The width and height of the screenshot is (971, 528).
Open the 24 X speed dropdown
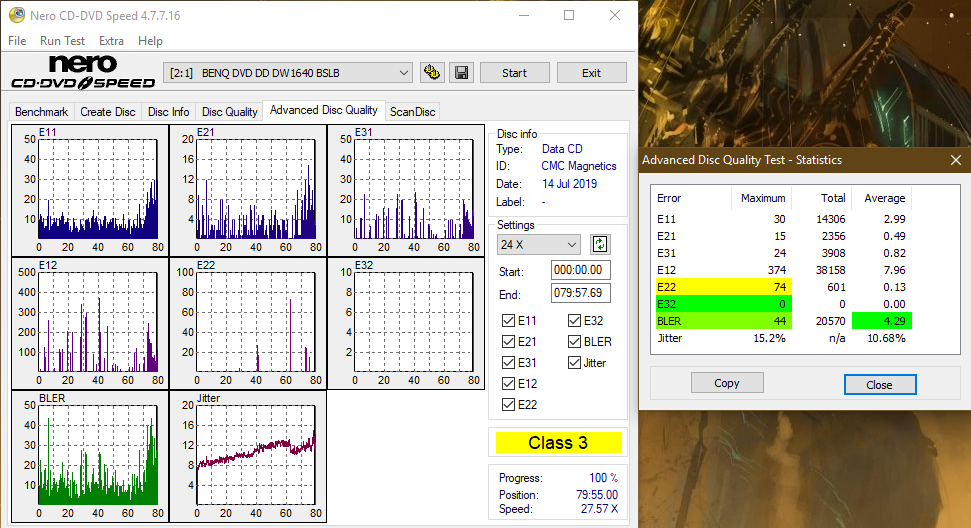pos(538,245)
